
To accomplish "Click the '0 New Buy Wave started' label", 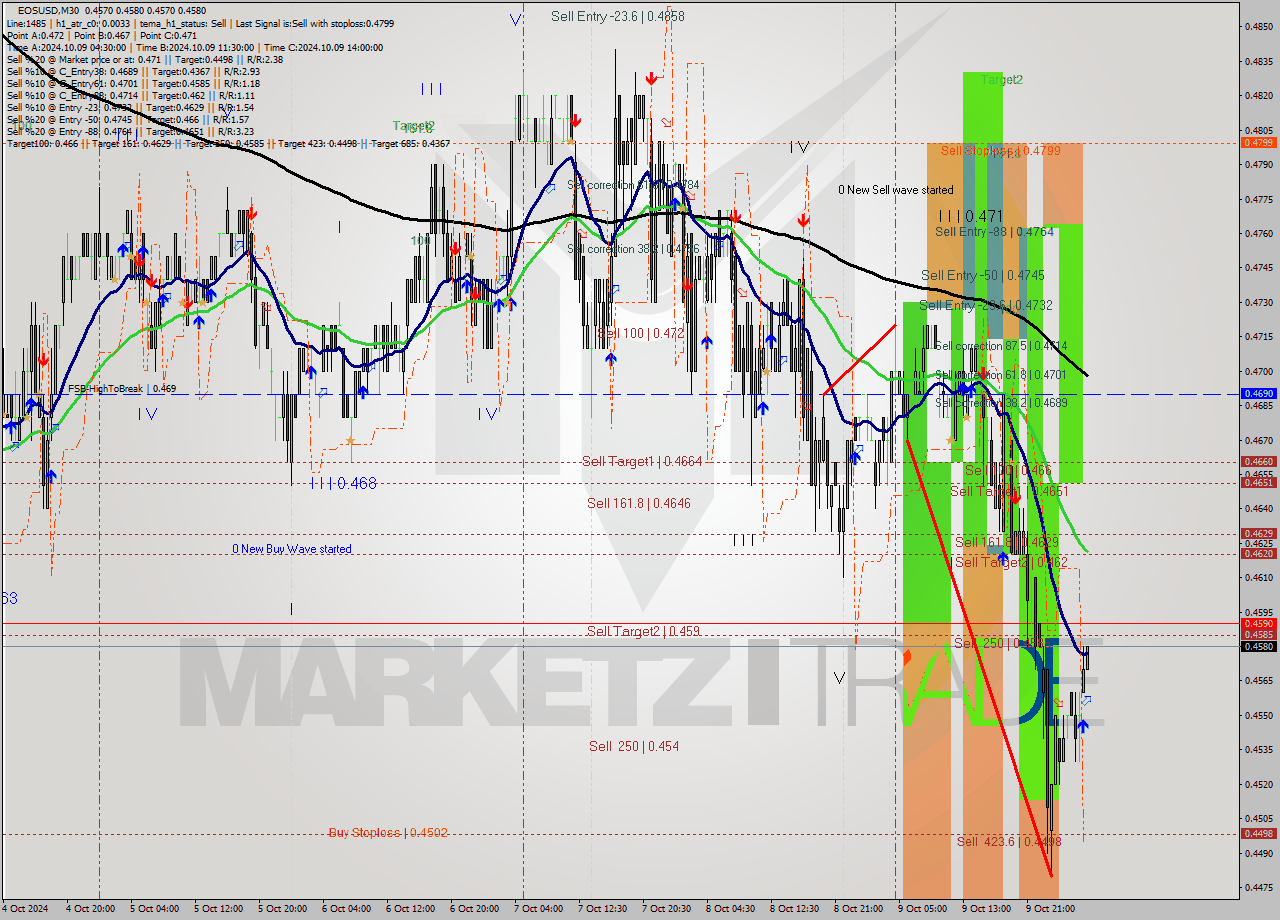I will (x=292, y=549).
